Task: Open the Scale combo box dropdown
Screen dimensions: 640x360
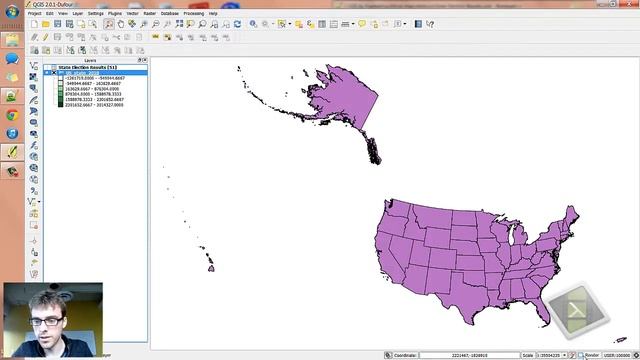Action: click(564, 356)
